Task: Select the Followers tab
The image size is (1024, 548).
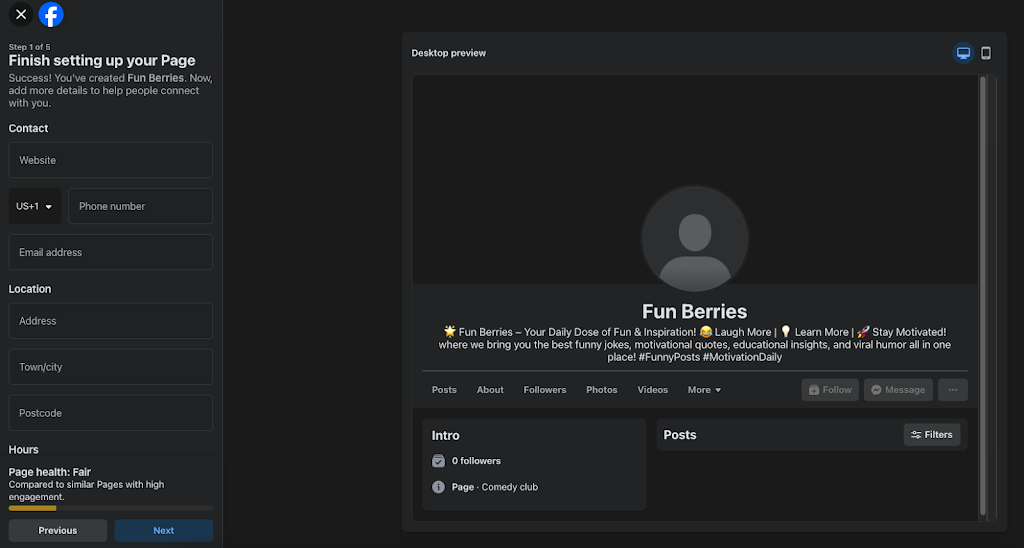Action: tap(545, 390)
